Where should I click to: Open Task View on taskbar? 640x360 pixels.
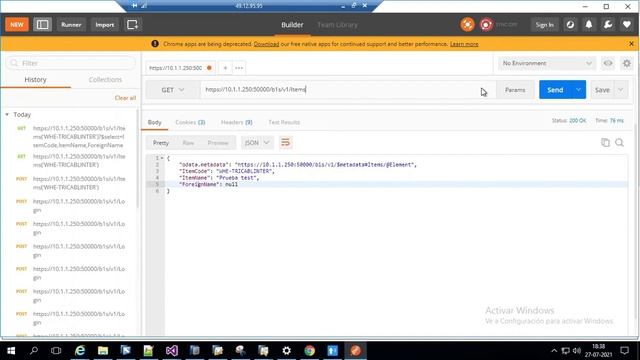(x=56, y=351)
